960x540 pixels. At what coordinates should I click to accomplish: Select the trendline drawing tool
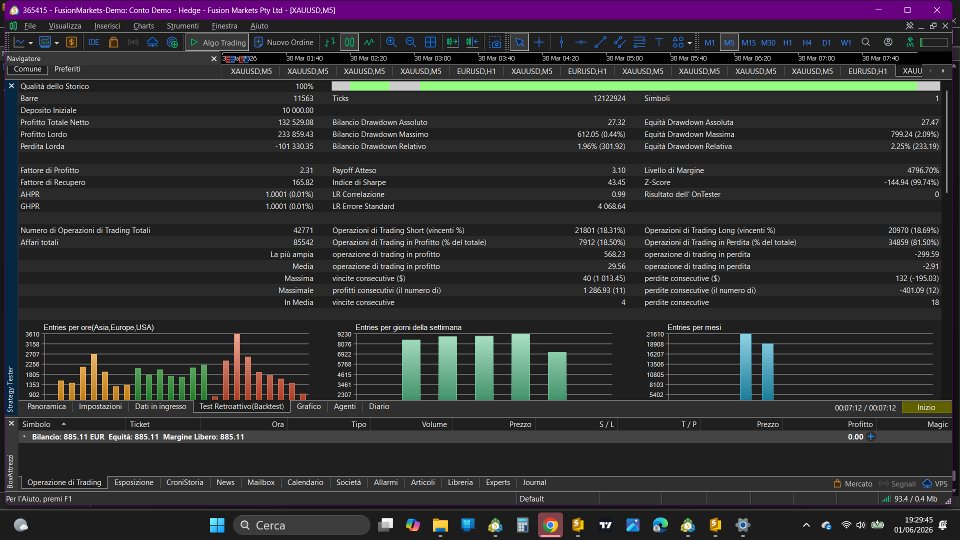(600, 42)
